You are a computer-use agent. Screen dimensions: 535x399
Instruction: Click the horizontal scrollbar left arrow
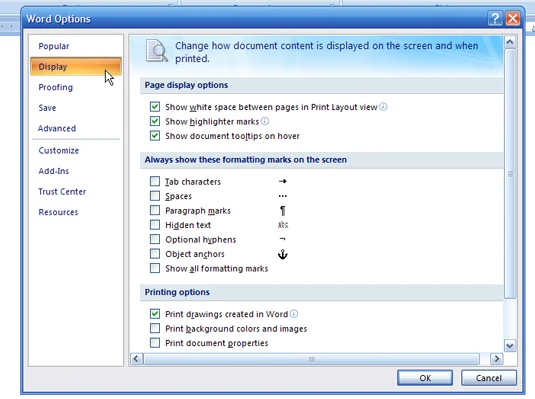pyautogui.click(x=136, y=359)
